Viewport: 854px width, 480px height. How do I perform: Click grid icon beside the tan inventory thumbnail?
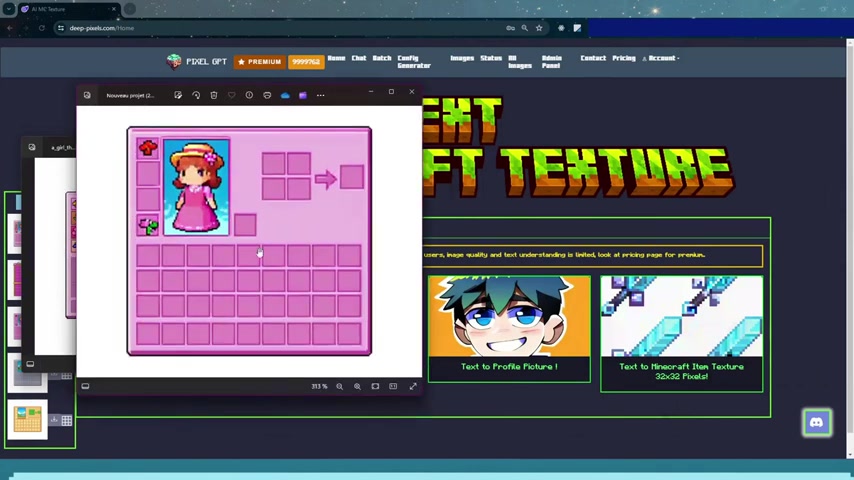pyautogui.click(x=66, y=420)
